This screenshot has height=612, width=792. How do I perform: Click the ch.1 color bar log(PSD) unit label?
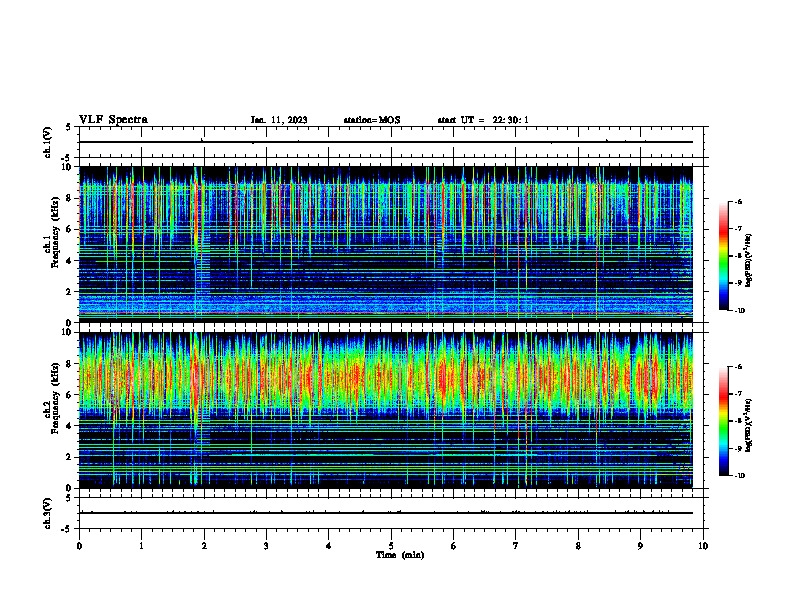click(x=749, y=261)
